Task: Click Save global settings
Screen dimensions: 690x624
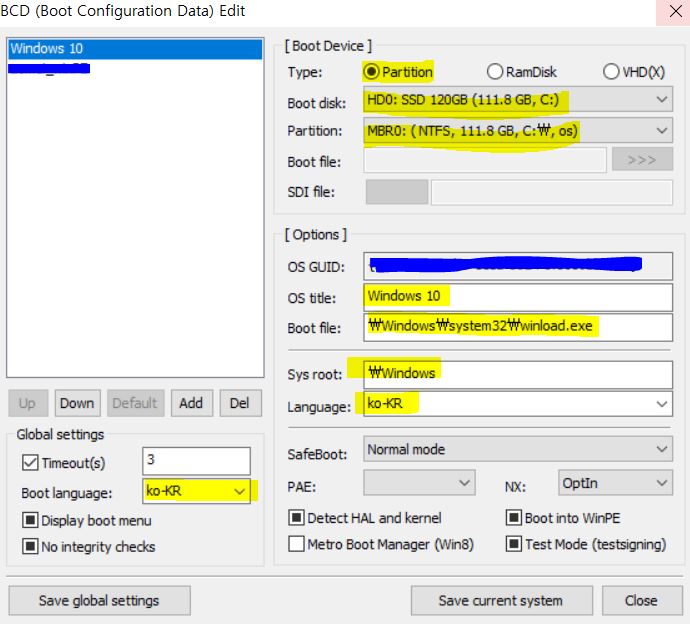Action: (99, 600)
